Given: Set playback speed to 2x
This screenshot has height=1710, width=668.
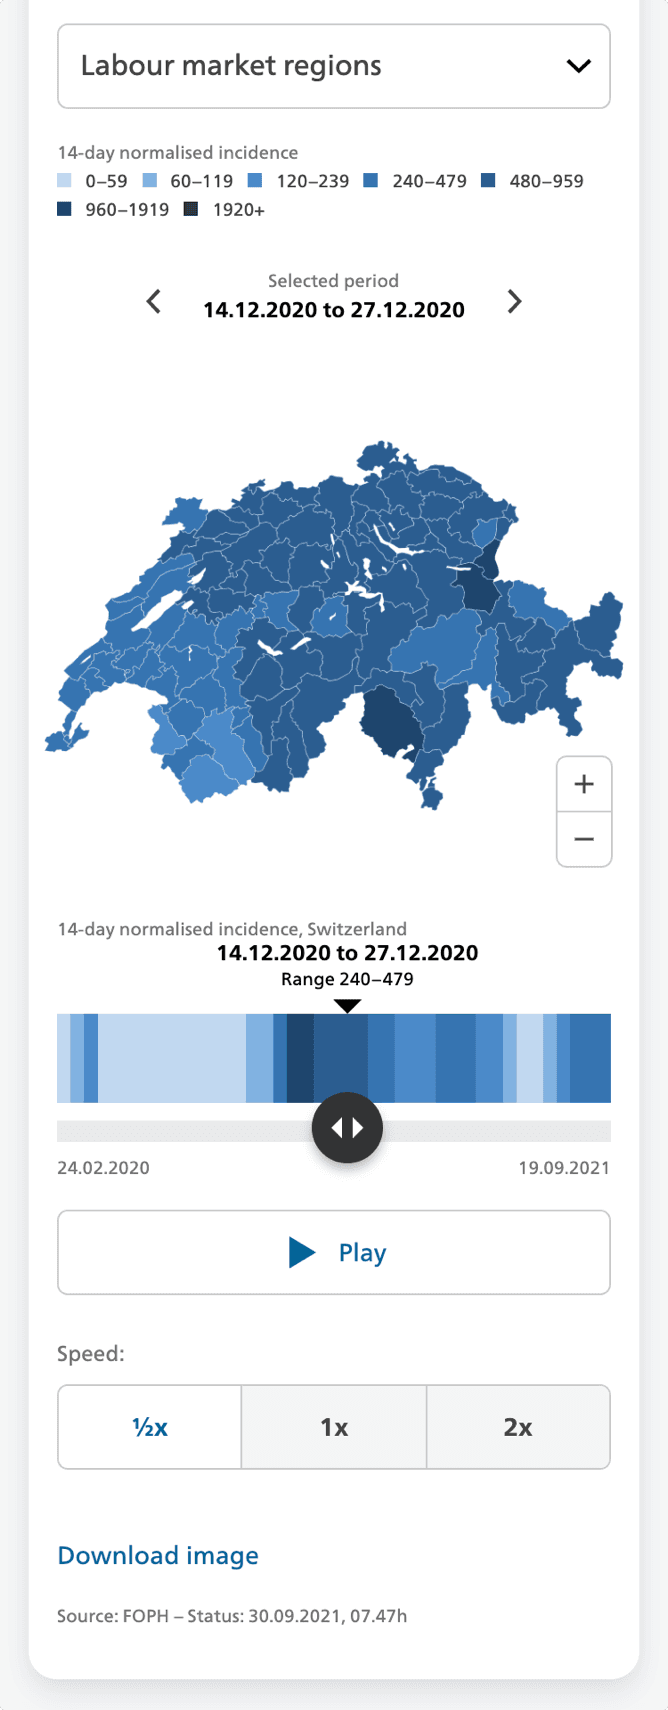Looking at the screenshot, I should click(518, 1427).
